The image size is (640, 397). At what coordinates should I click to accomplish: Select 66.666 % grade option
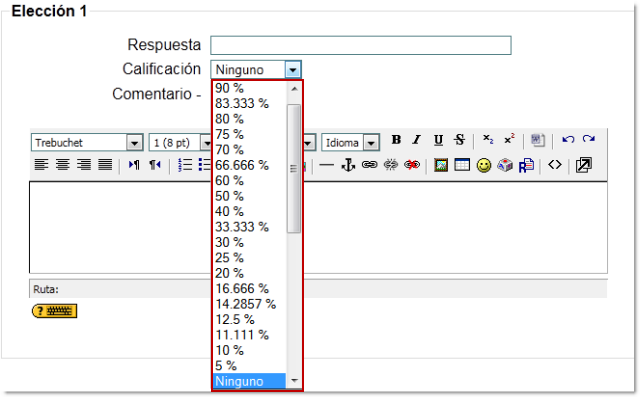pos(249,165)
